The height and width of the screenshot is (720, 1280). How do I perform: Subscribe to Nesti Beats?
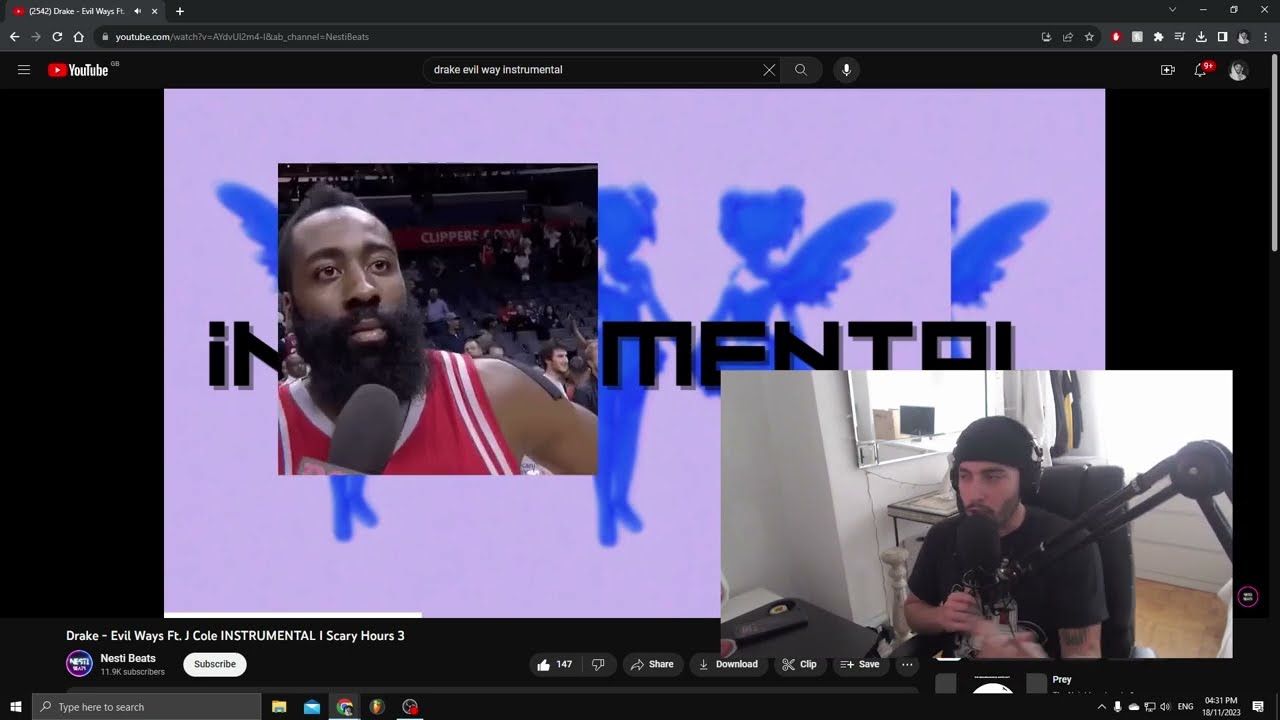pyautogui.click(x=215, y=664)
